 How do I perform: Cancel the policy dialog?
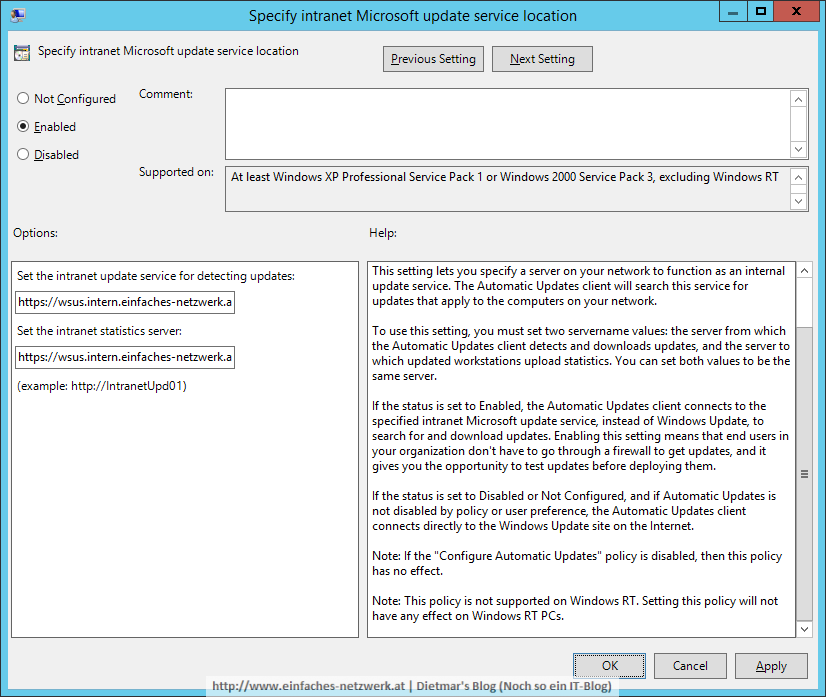(x=690, y=666)
